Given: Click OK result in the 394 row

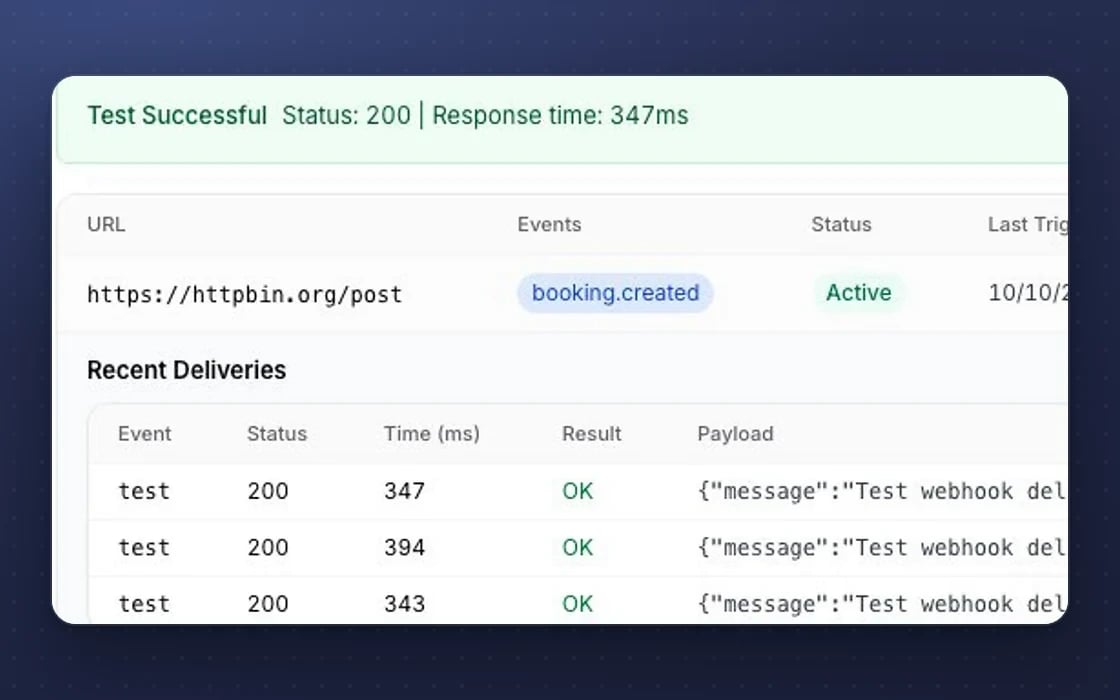Looking at the screenshot, I should click(577, 547).
